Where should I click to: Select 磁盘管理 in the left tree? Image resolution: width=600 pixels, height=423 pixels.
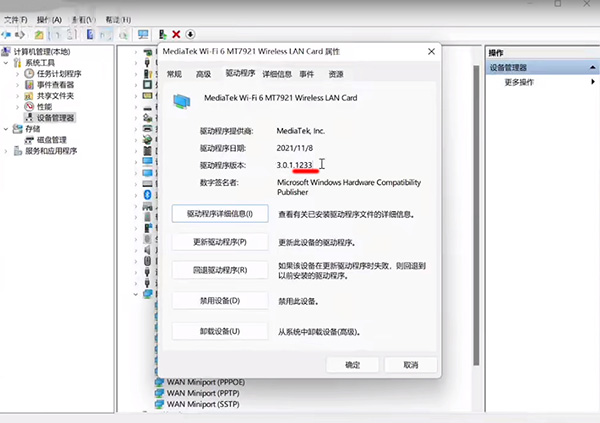point(51,140)
